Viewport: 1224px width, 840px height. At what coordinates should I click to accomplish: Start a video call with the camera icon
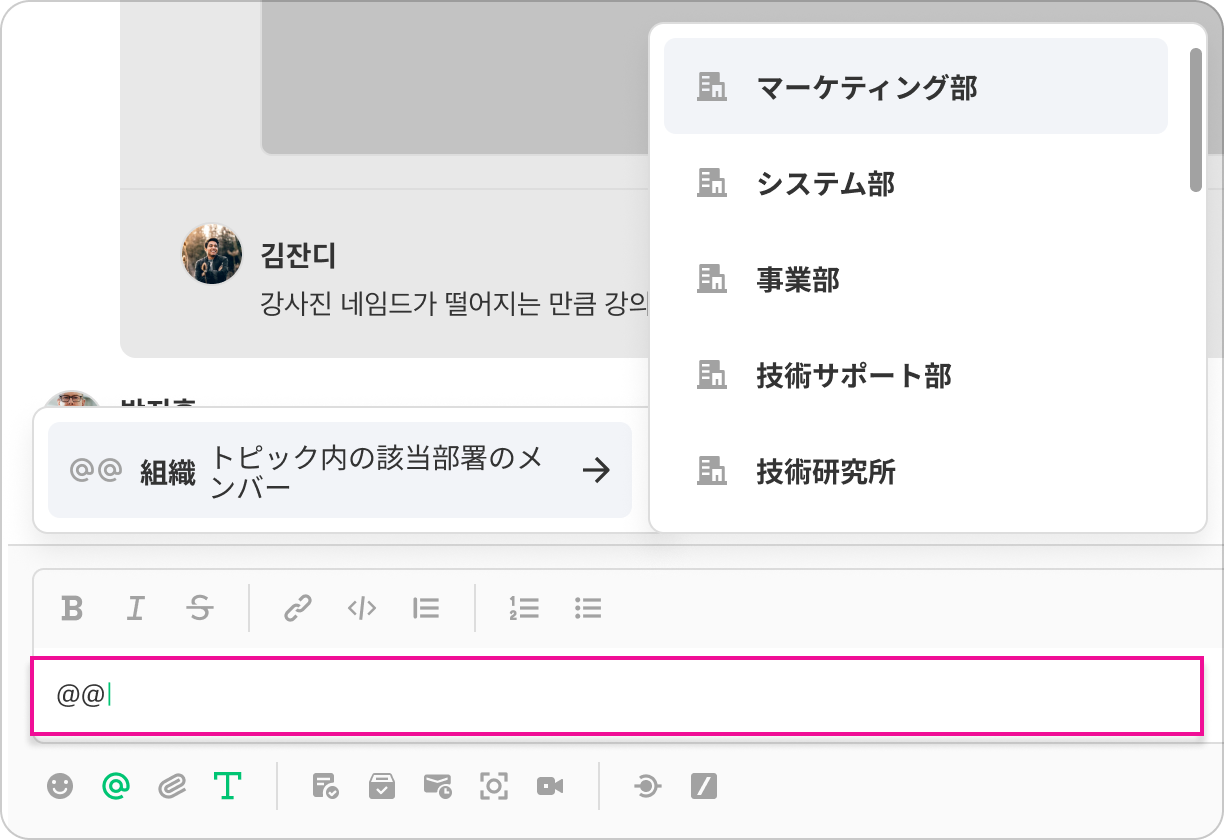tap(550, 787)
